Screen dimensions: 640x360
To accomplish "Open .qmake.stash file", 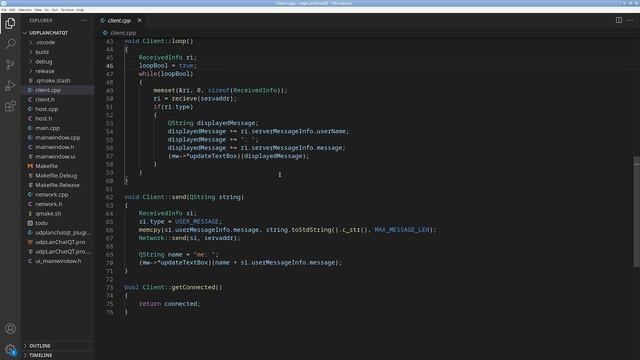I will pos(58,80).
